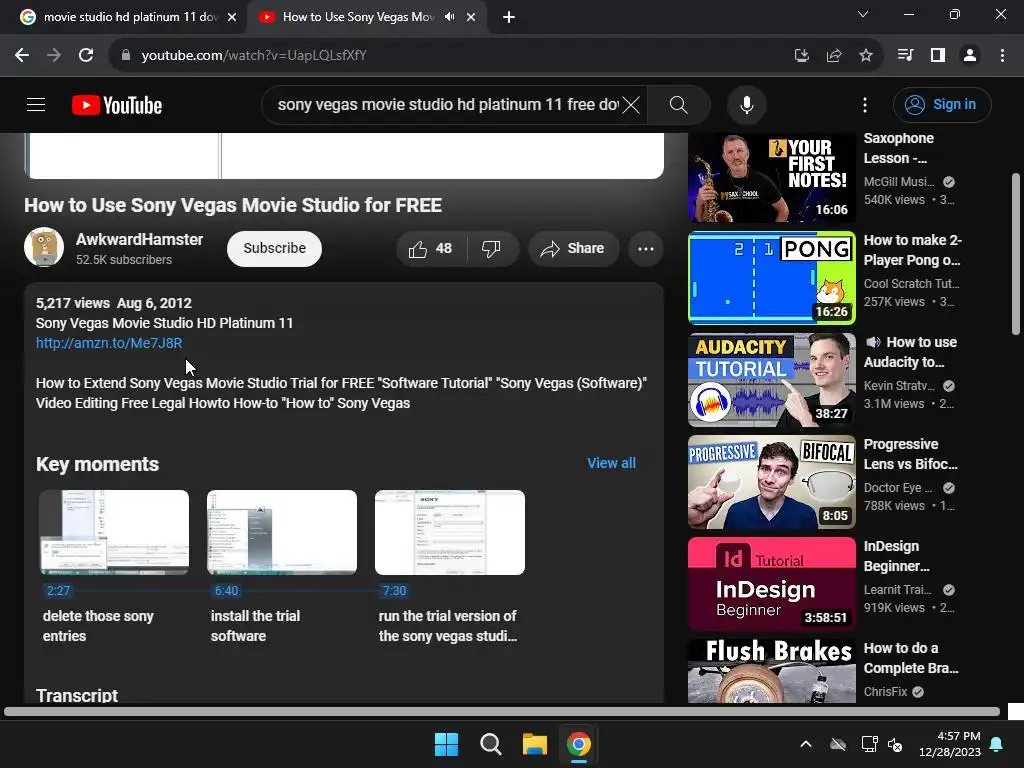Viewport: 1024px width, 768px height.
Task: Clear the YouTube search box text
Action: click(631, 104)
